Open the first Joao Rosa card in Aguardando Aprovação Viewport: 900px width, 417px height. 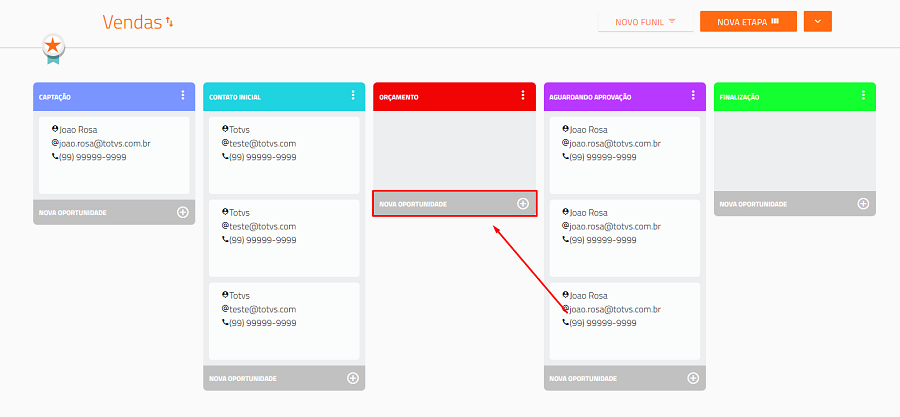tap(624, 155)
